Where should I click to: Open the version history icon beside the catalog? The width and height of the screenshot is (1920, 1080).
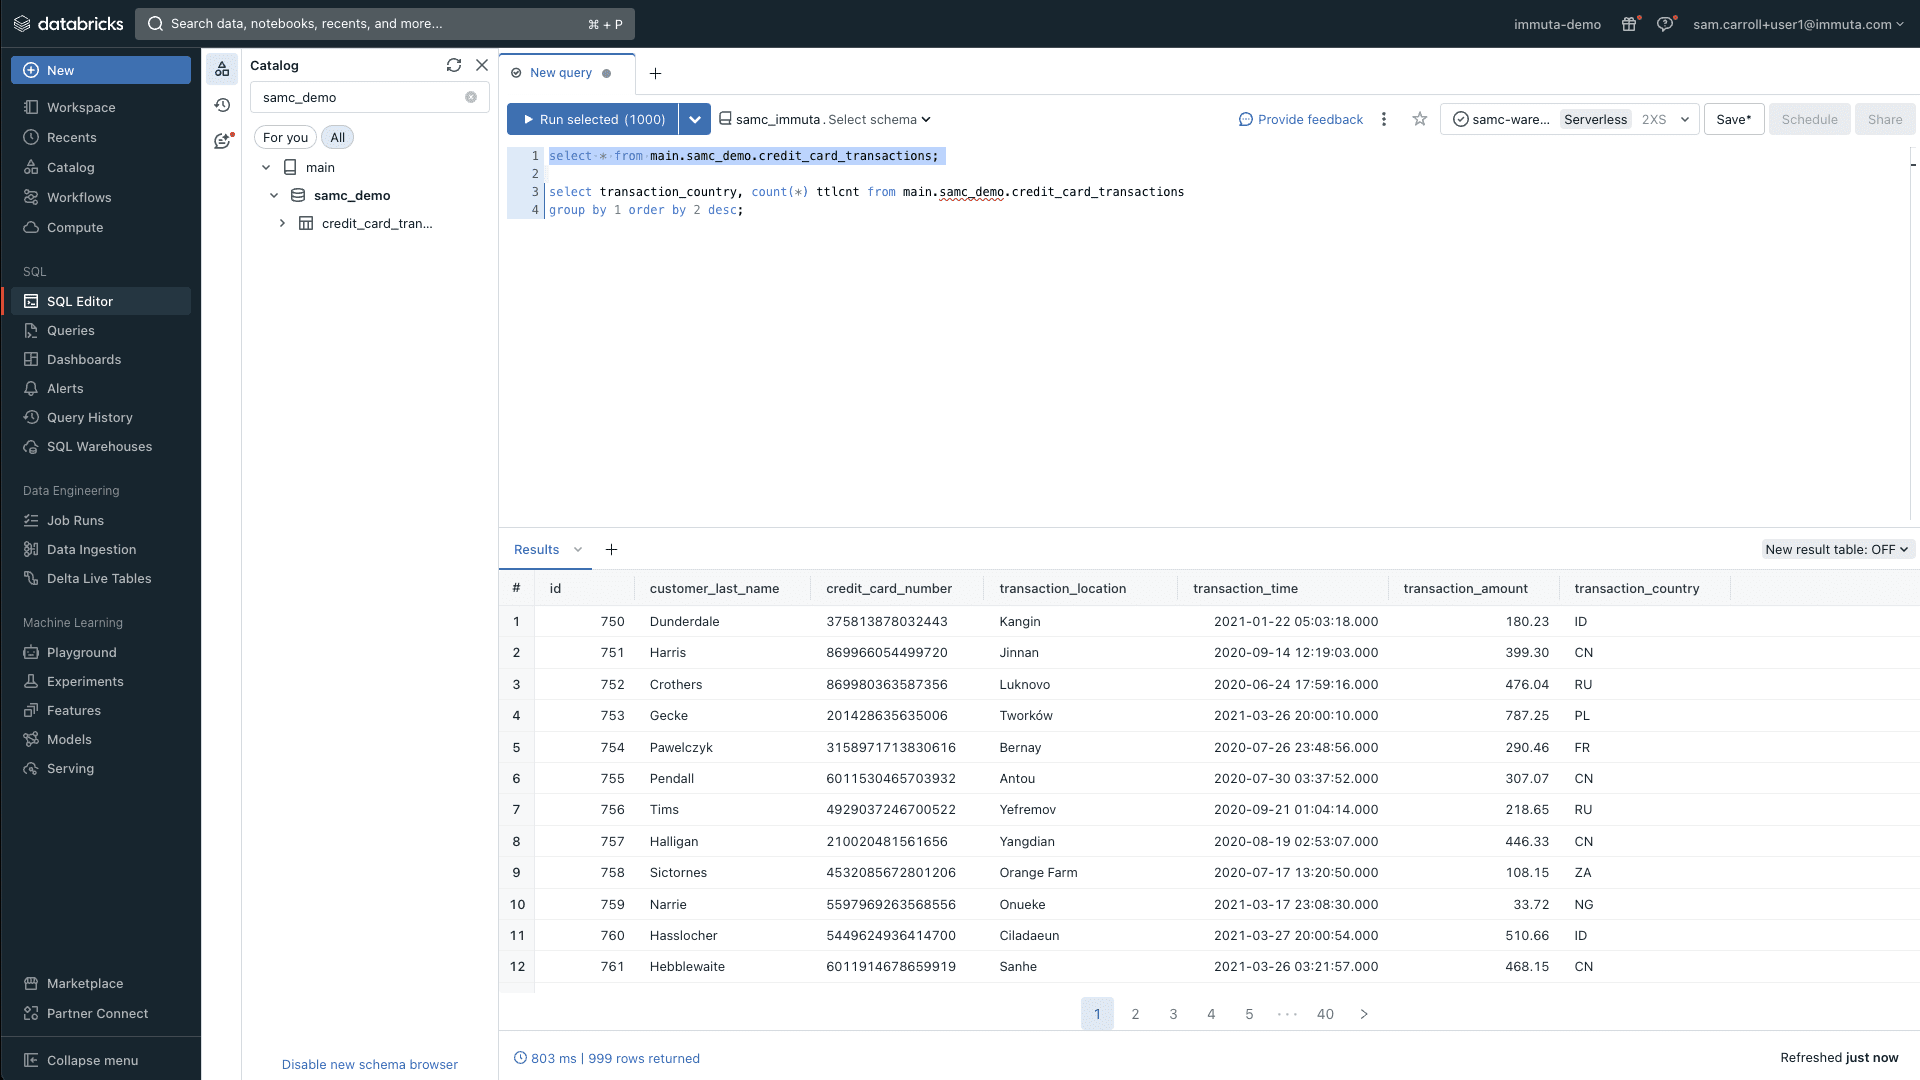[222, 105]
